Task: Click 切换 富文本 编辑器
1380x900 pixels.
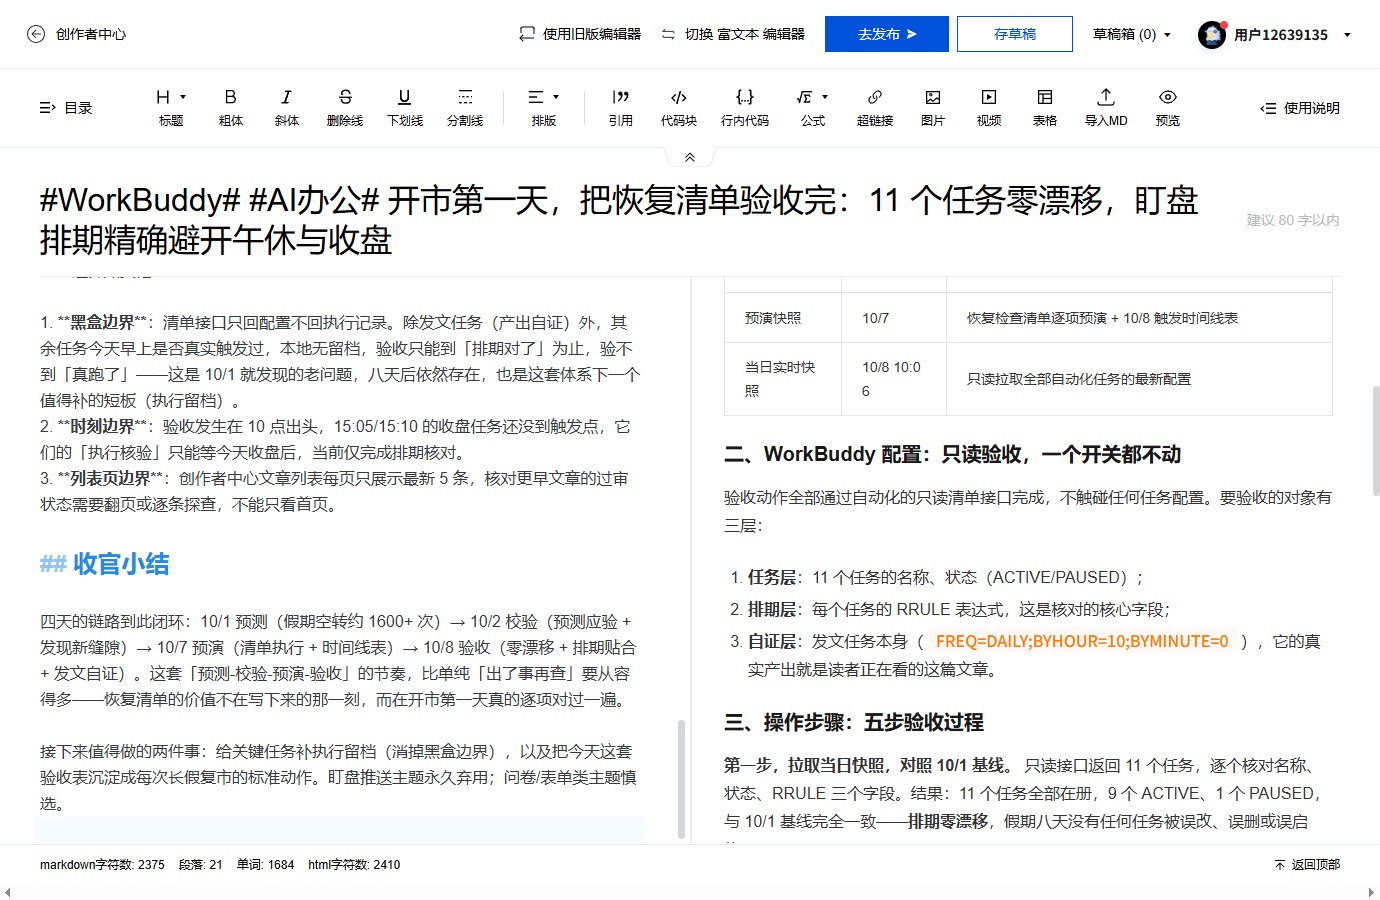Action: tap(733, 34)
